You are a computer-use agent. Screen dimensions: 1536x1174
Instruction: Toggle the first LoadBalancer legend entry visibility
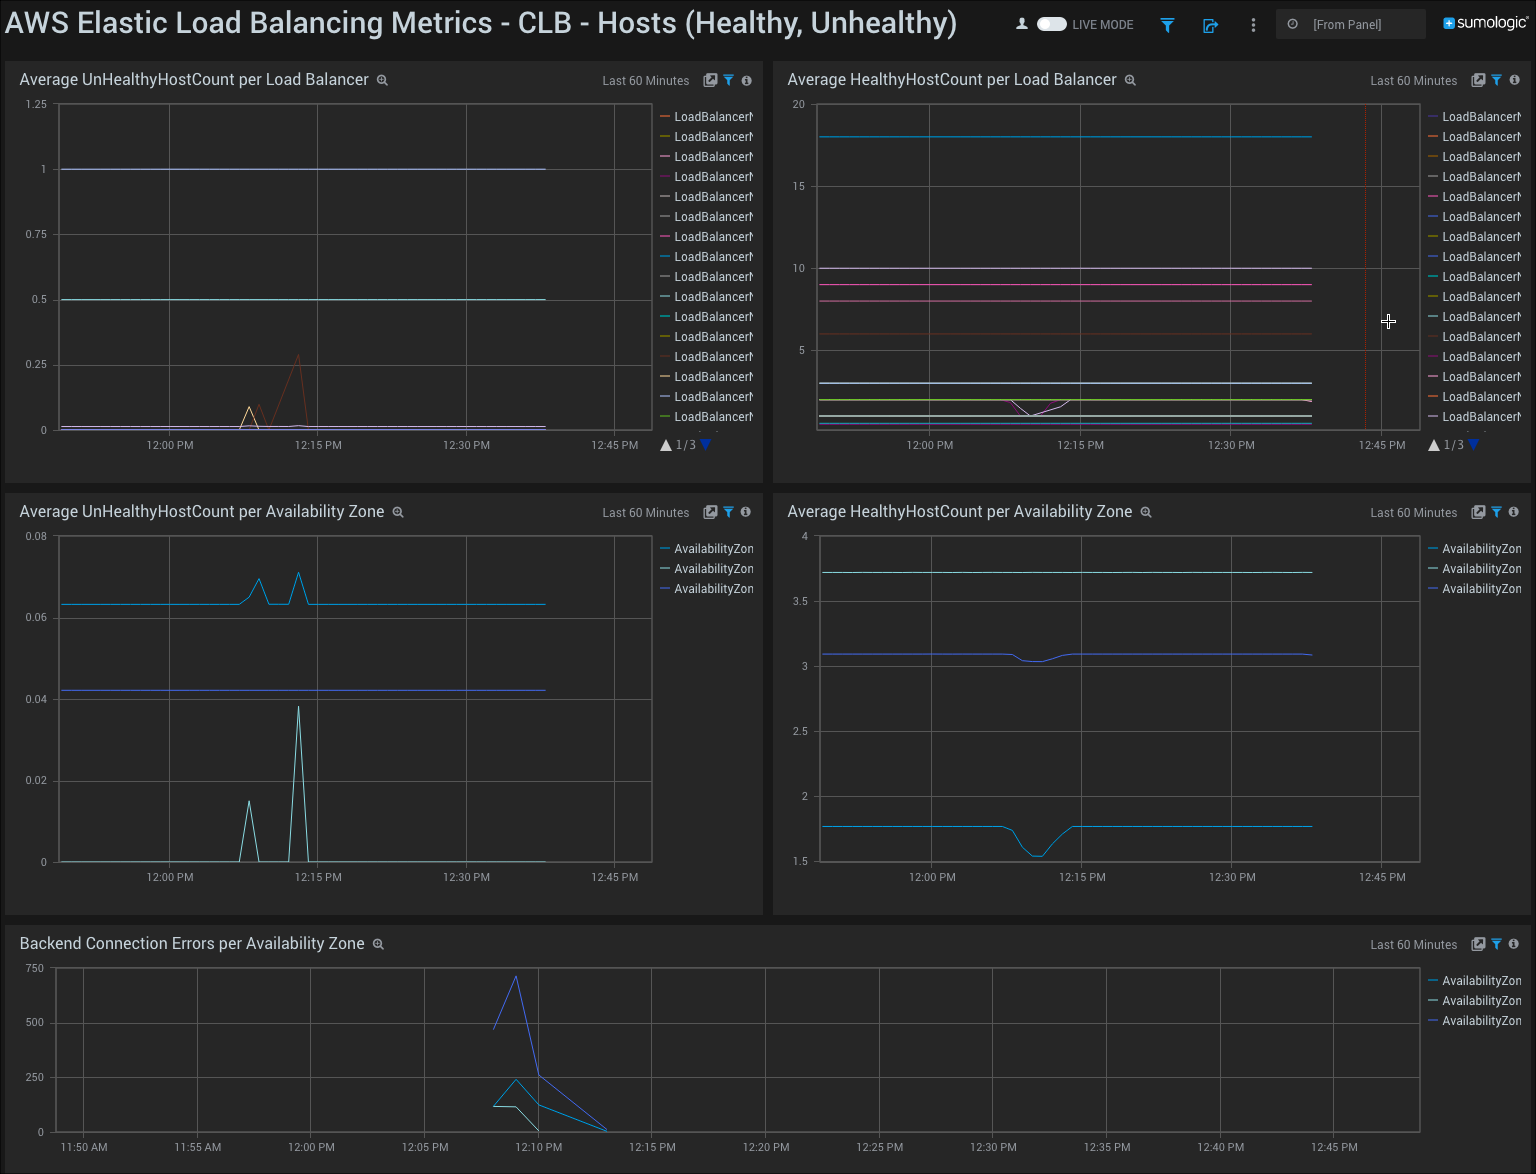712,116
